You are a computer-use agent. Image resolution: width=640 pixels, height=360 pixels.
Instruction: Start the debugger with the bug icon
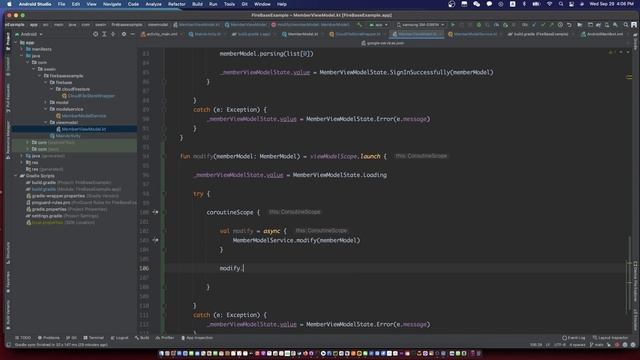(x=479, y=25)
